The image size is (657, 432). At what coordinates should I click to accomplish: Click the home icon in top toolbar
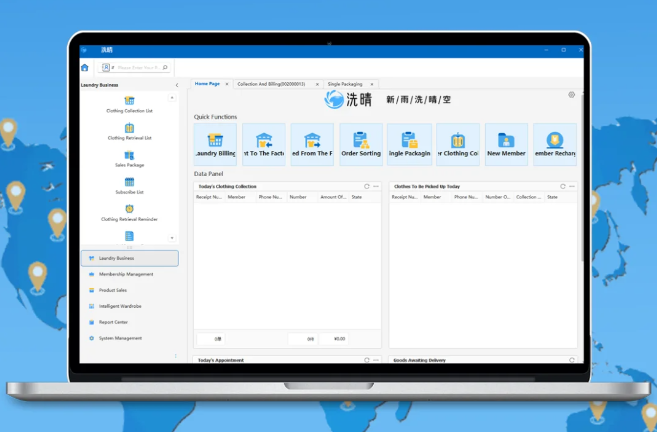pos(85,68)
